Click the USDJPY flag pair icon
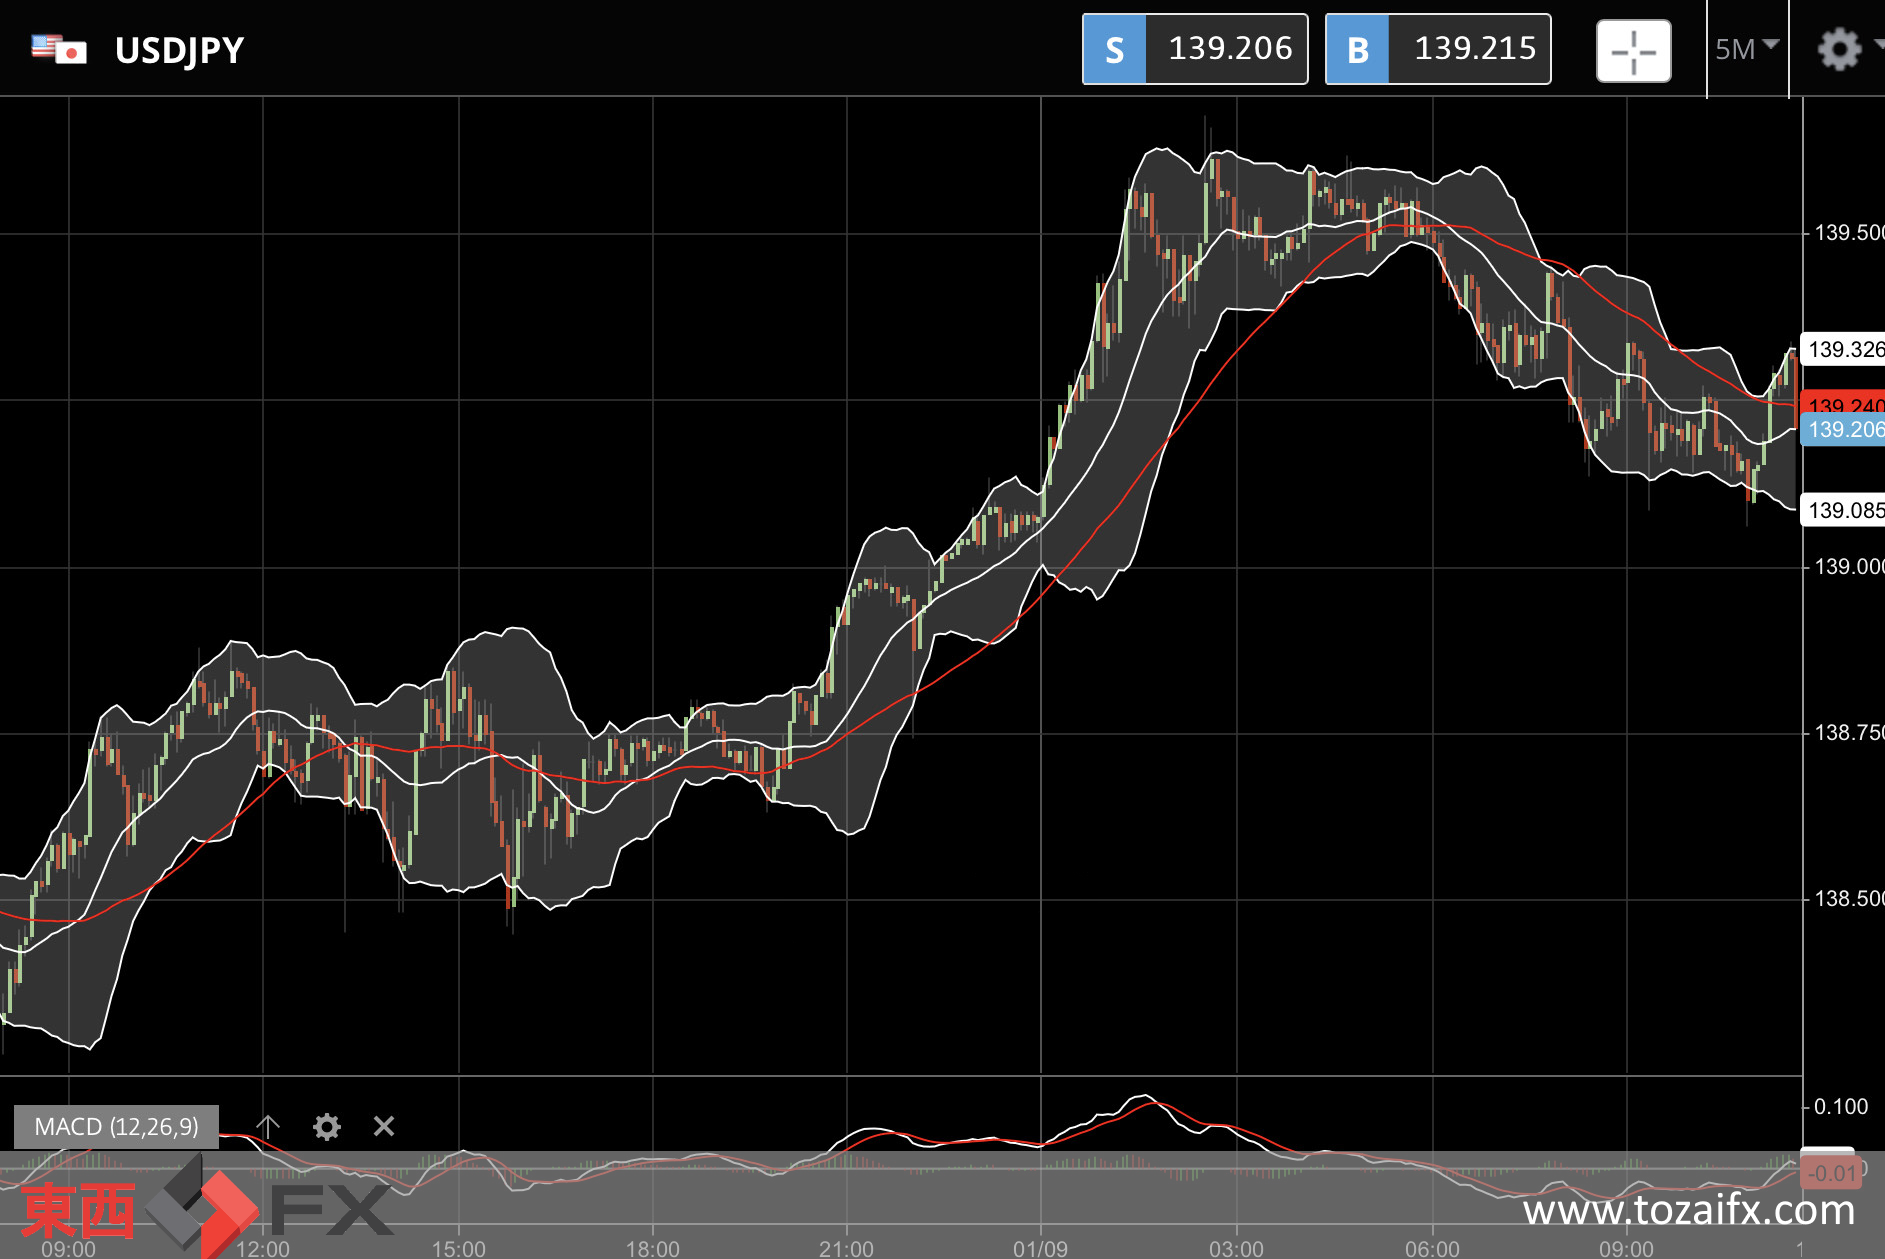The image size is (1885, 1259). point(59,49)
